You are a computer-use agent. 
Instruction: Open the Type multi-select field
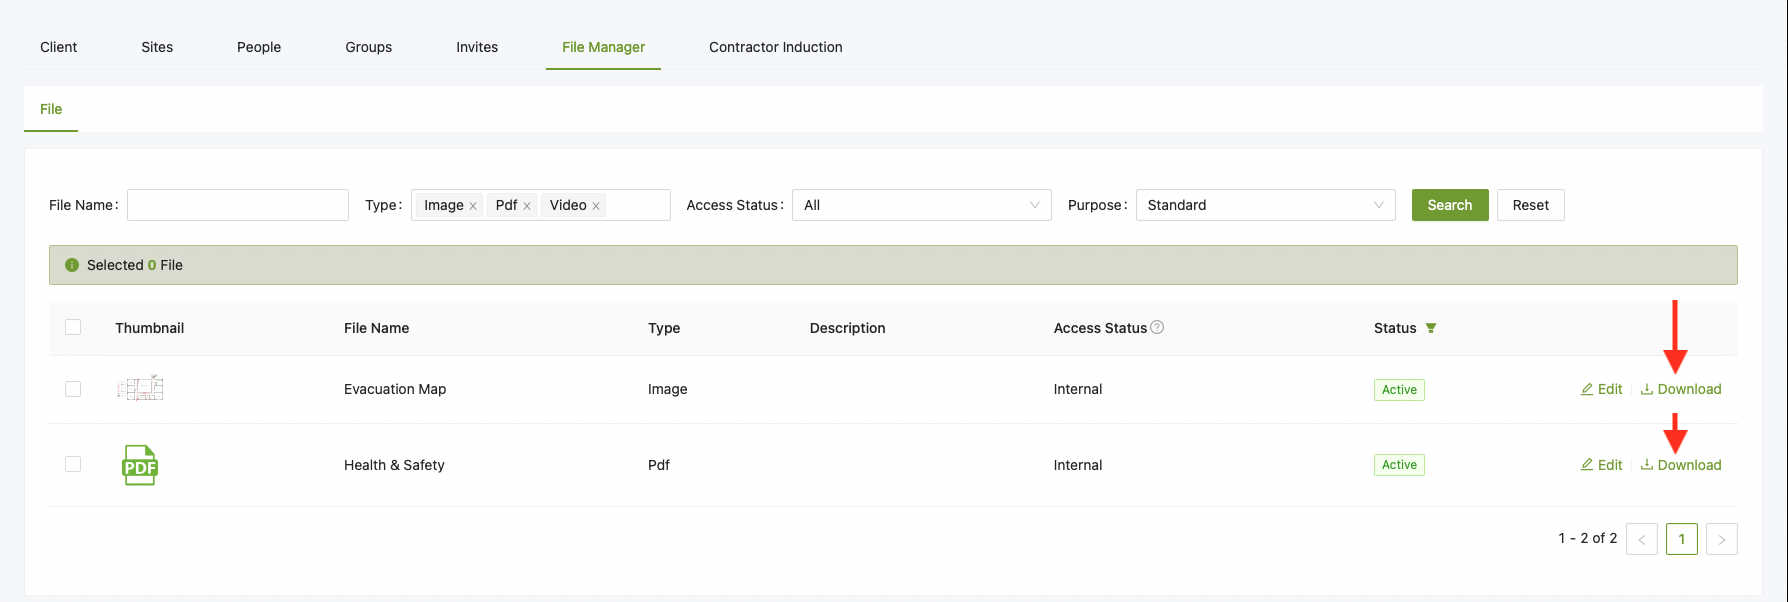pyautogui.click(x=637, y=205)
